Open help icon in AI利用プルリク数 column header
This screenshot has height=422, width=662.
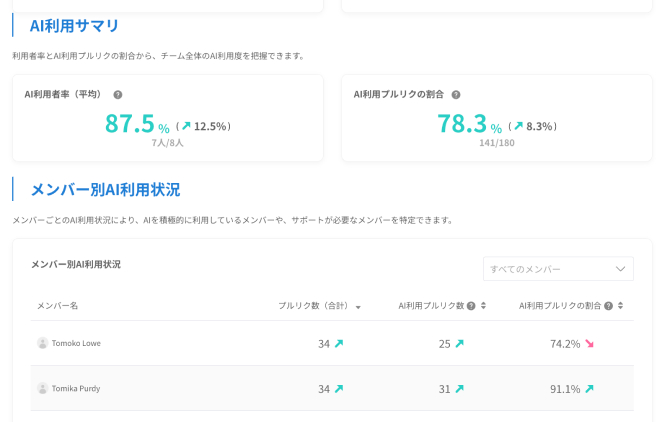tap(471, 306)
